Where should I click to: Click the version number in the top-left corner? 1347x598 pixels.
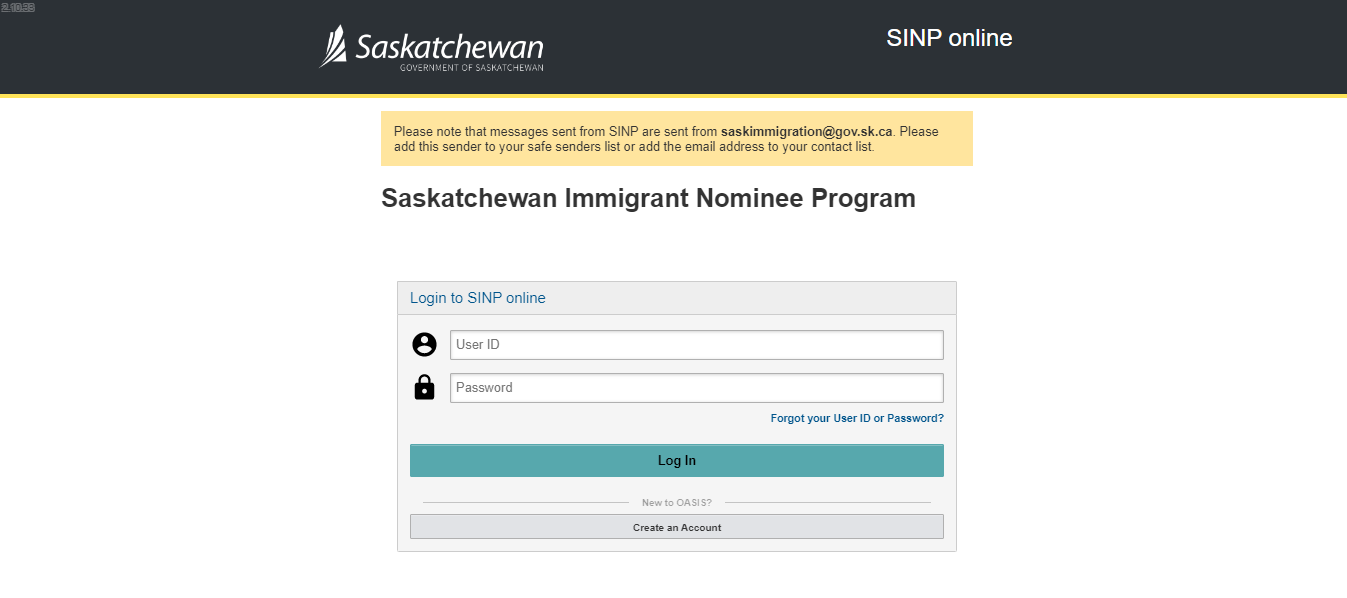(18, 7)
